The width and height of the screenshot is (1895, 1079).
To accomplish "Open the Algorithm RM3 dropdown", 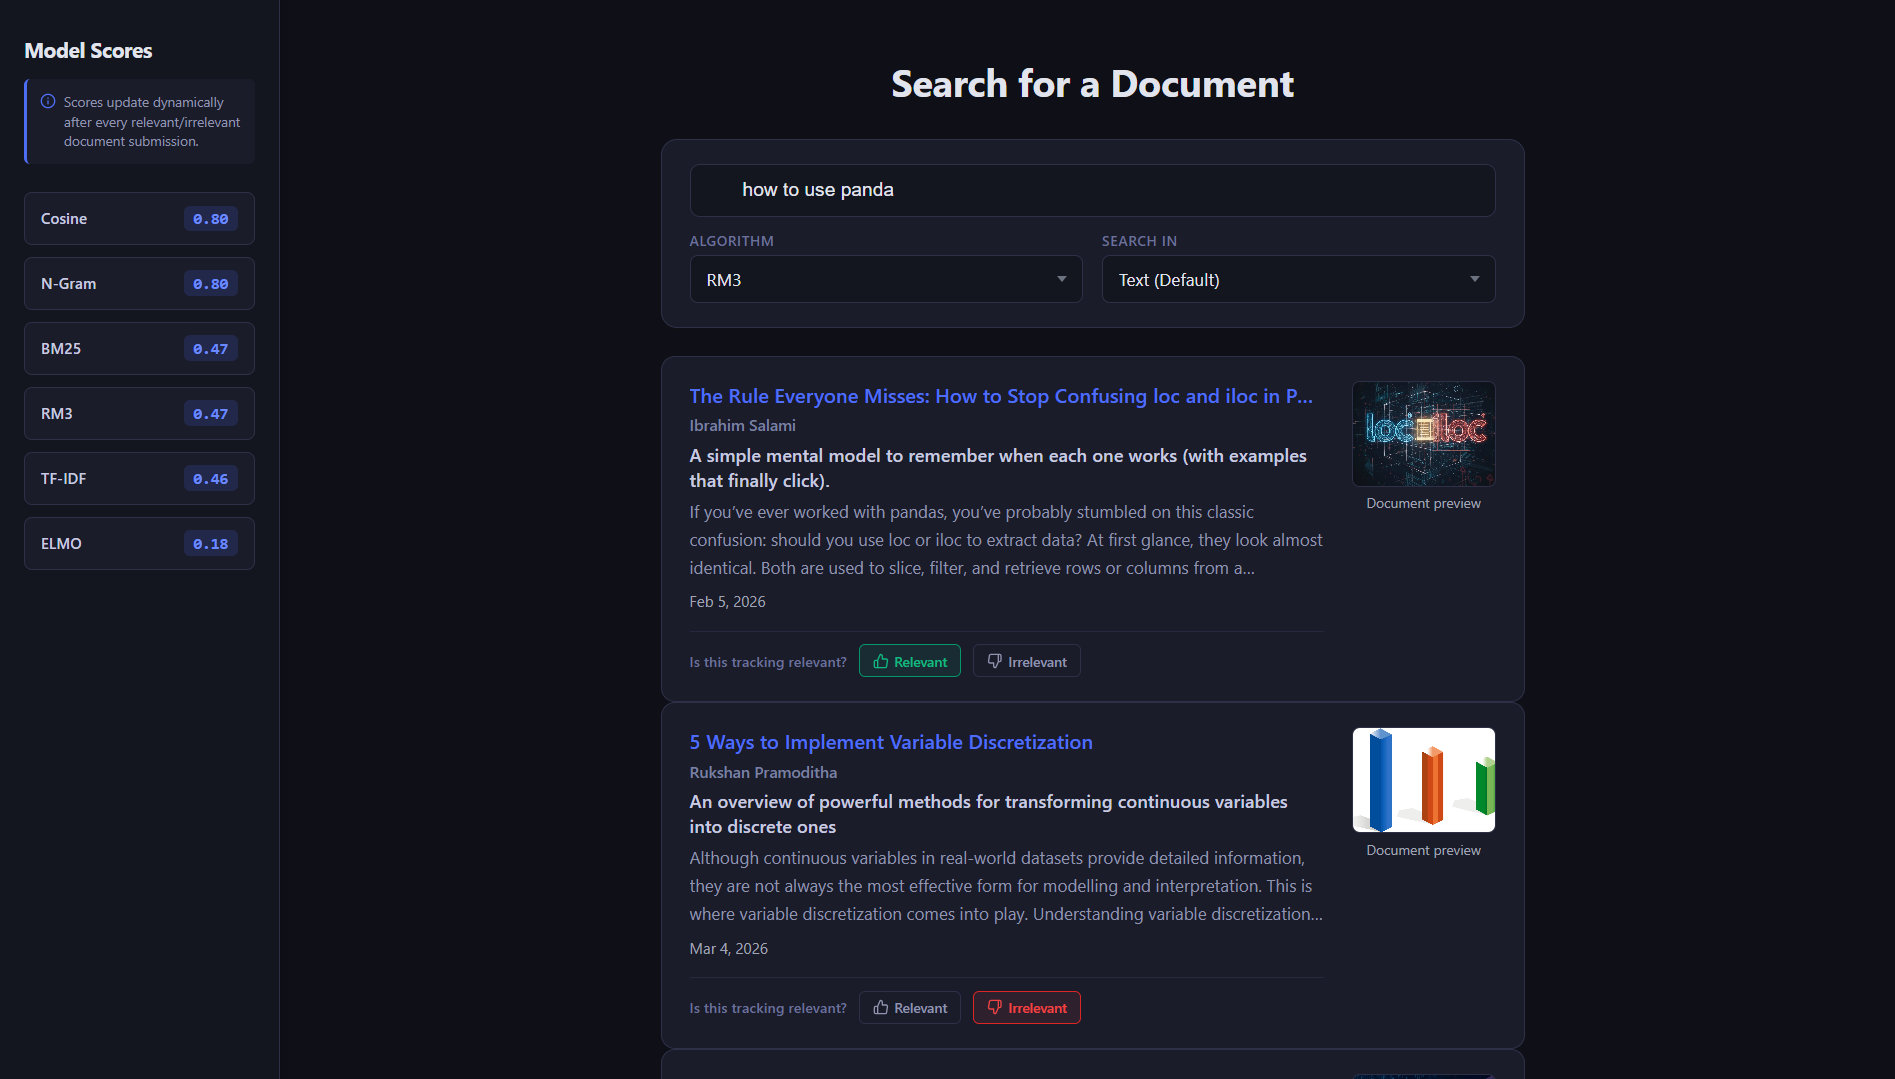I will click(x=886, y=279).
